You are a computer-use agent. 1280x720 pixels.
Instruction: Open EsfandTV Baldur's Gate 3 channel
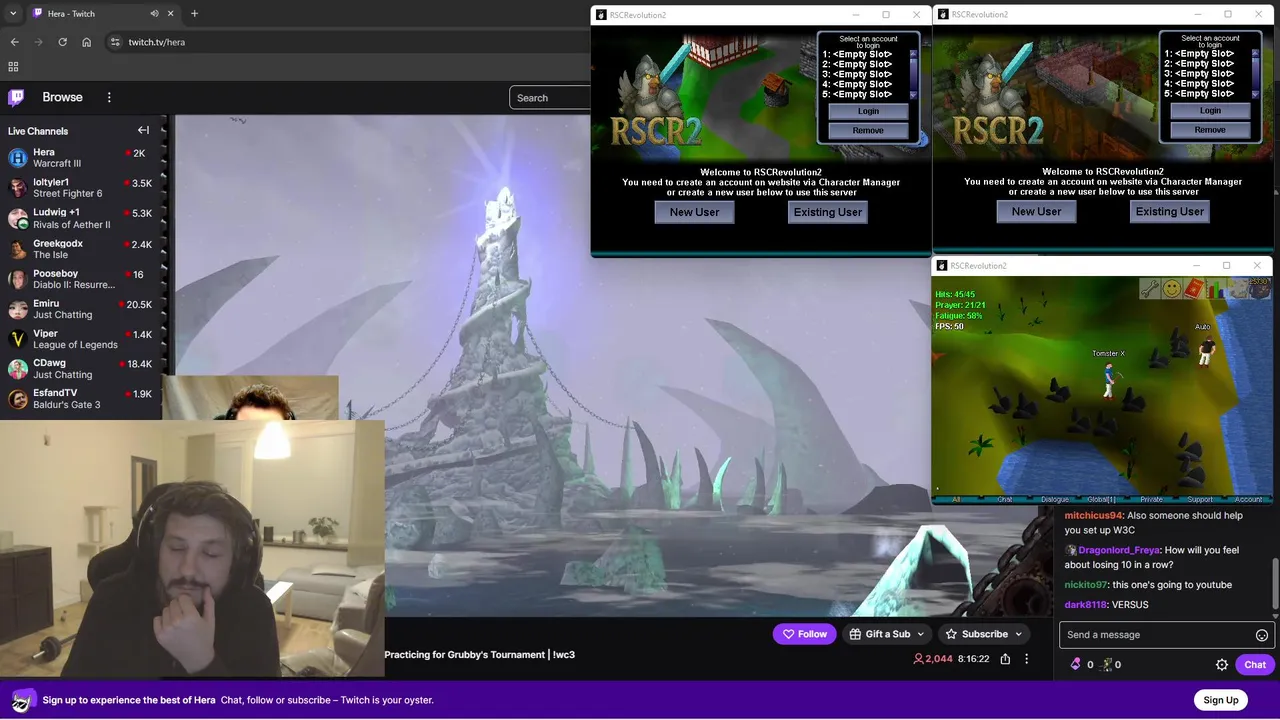[x=81, y=399]
